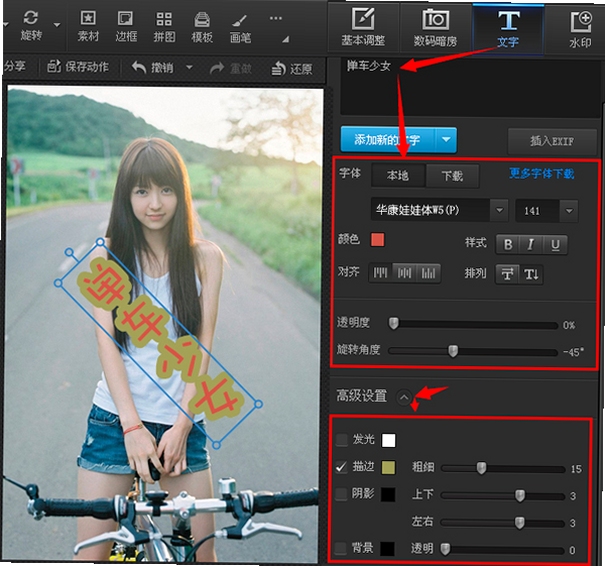Toggle the Italic style icon
This screenshot has width=605, height=566.
point(531,245)
